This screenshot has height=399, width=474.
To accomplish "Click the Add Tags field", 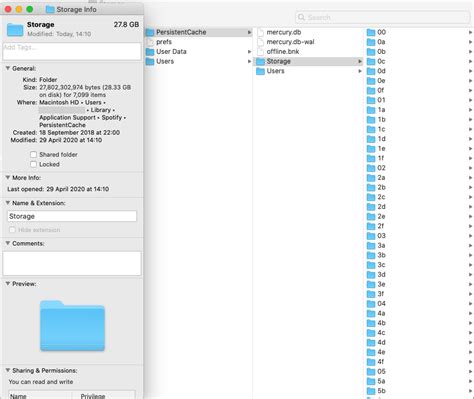I will click(72, 51).
